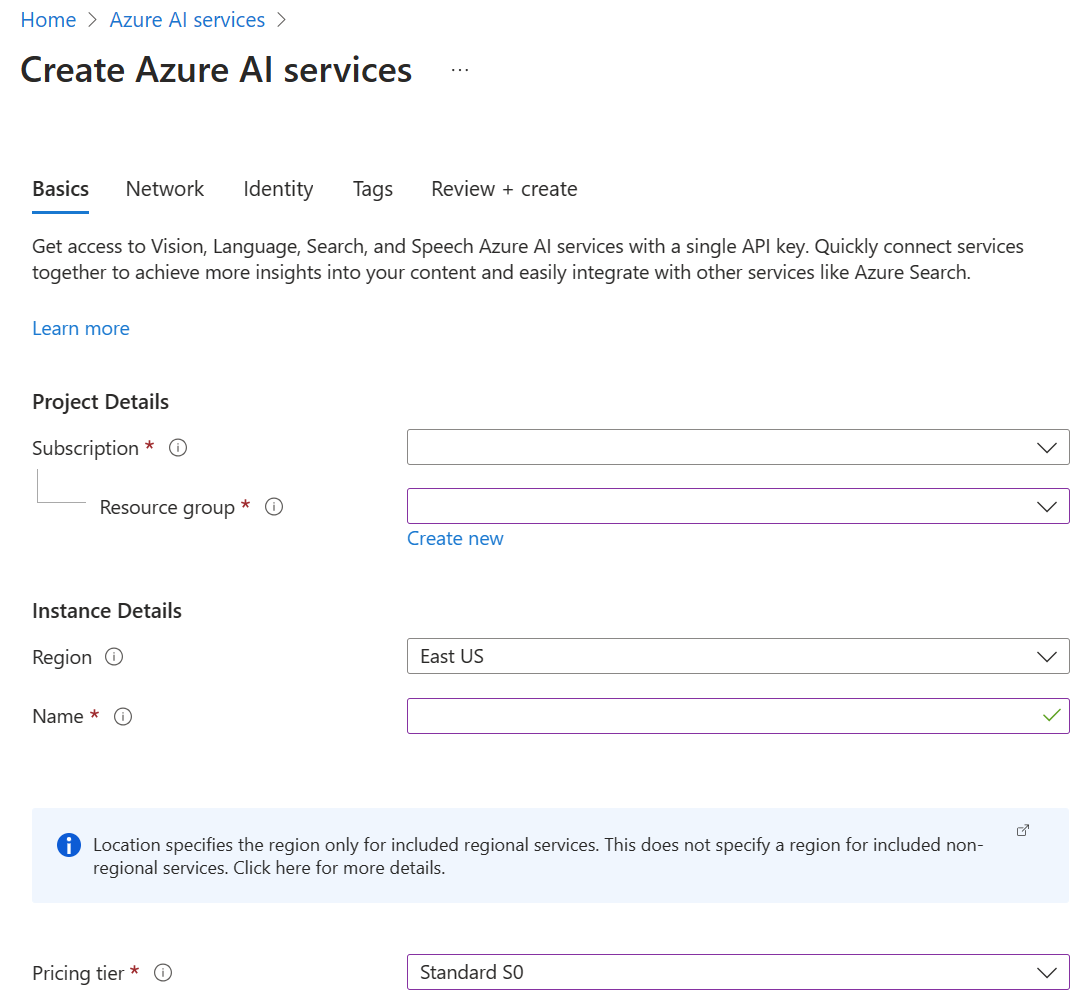Click the ellipsis next to Create Azure AI services
1080x999 pixels.
(x=459, y=68)
